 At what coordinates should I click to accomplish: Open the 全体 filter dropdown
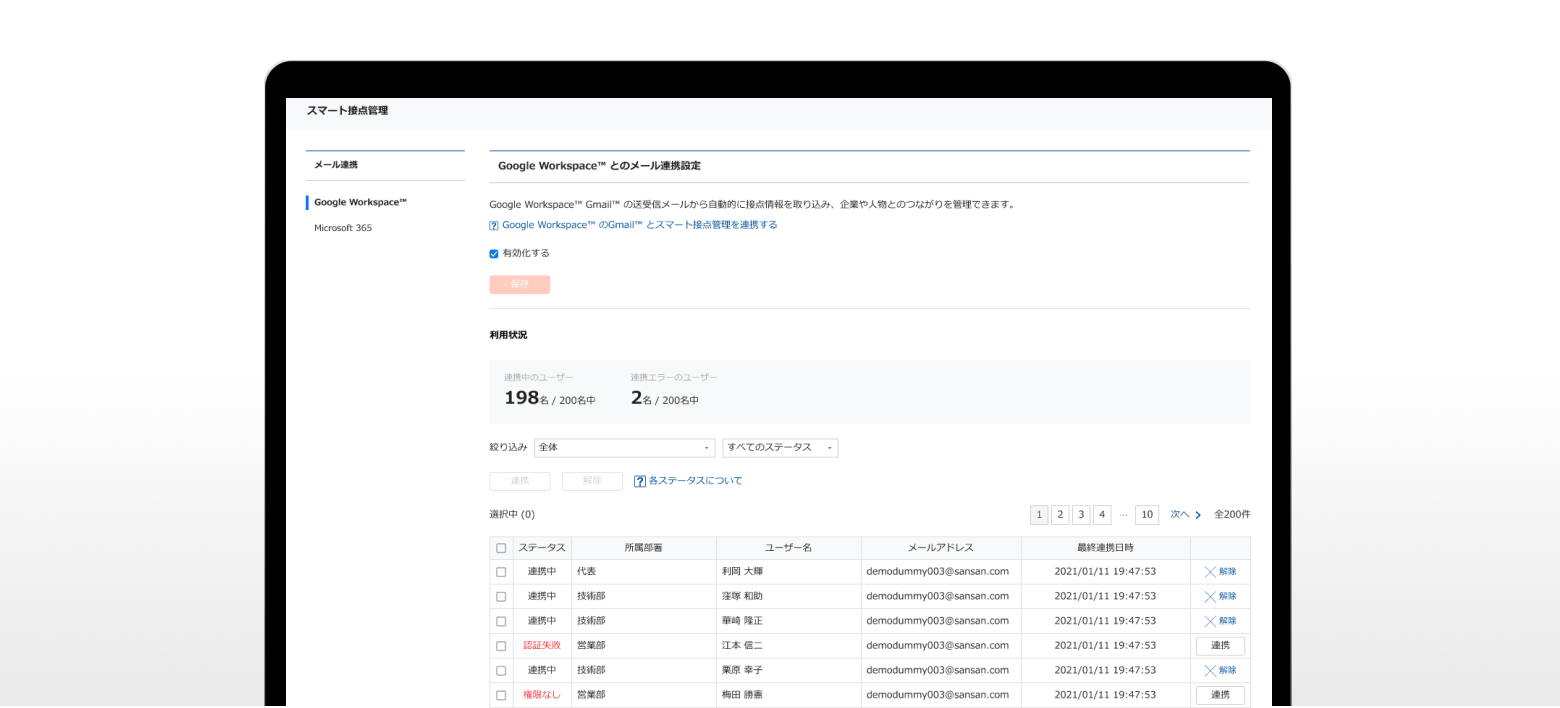click(x=625, y=448)
